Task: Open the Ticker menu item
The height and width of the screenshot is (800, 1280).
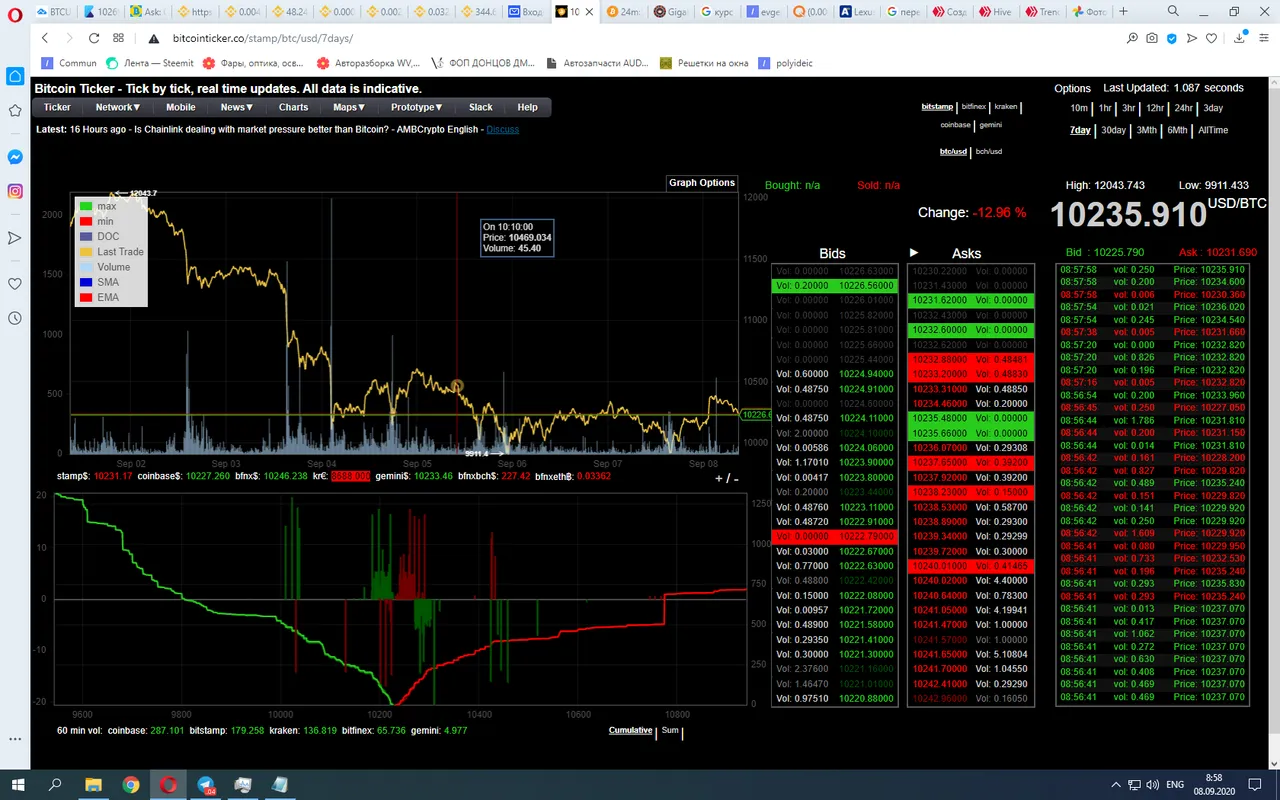Action: tap(57, 107)
